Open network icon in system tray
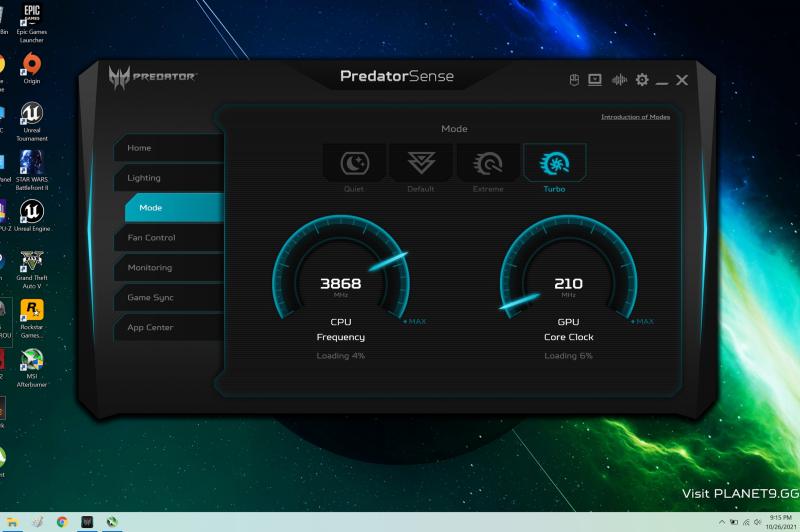Image resolution: width=800 pixels, height=532 pixels. 746,522
